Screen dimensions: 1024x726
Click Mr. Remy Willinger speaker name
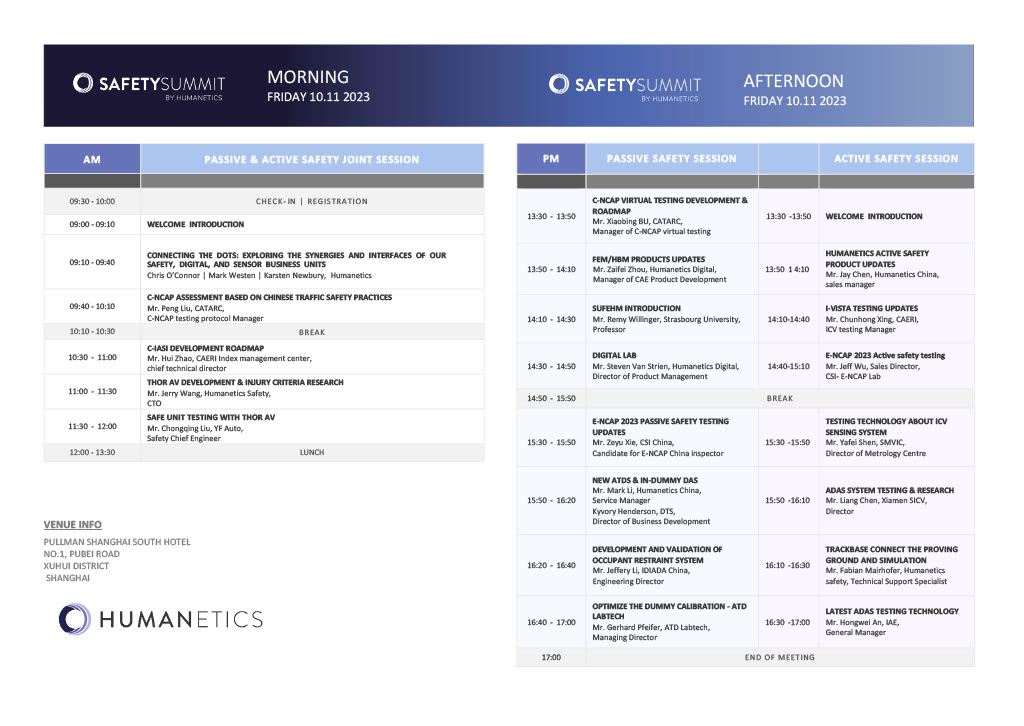(x=626, y=319)
